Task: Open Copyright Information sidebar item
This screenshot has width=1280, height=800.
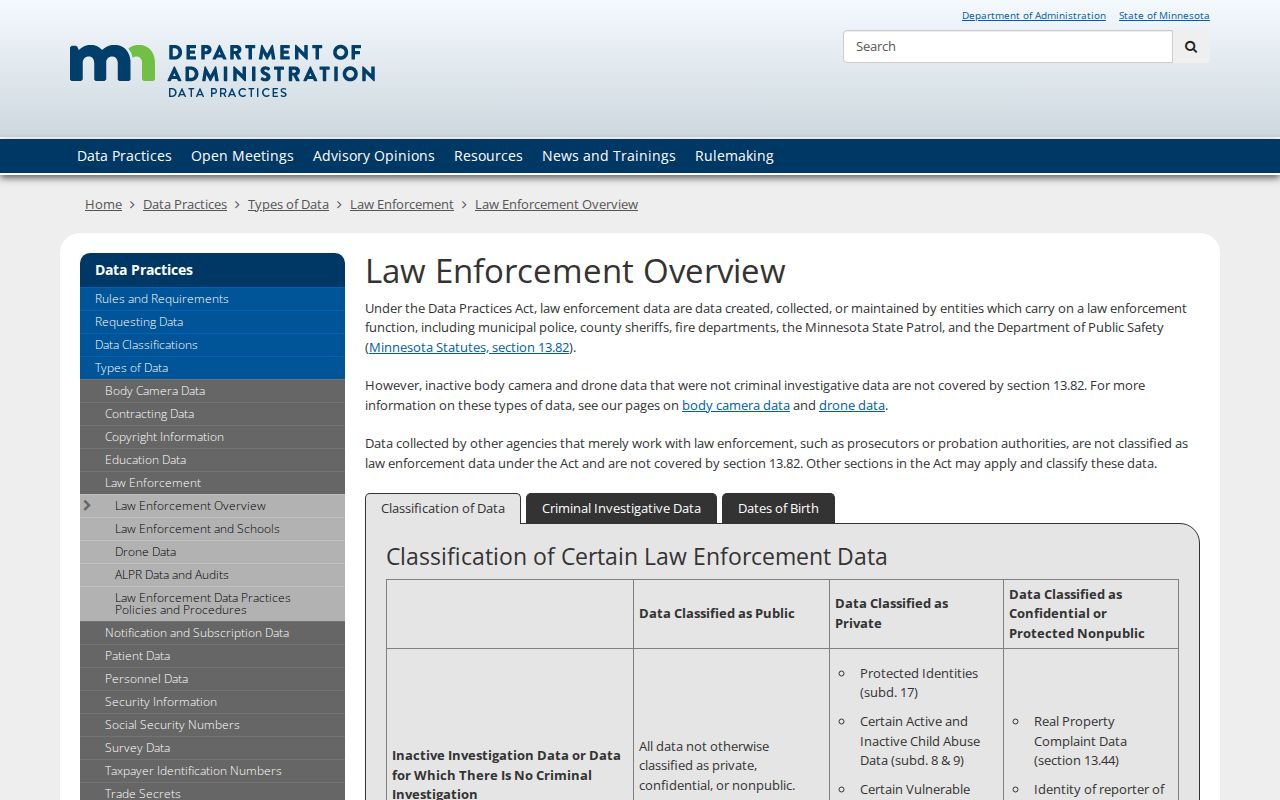Action: 212,437
